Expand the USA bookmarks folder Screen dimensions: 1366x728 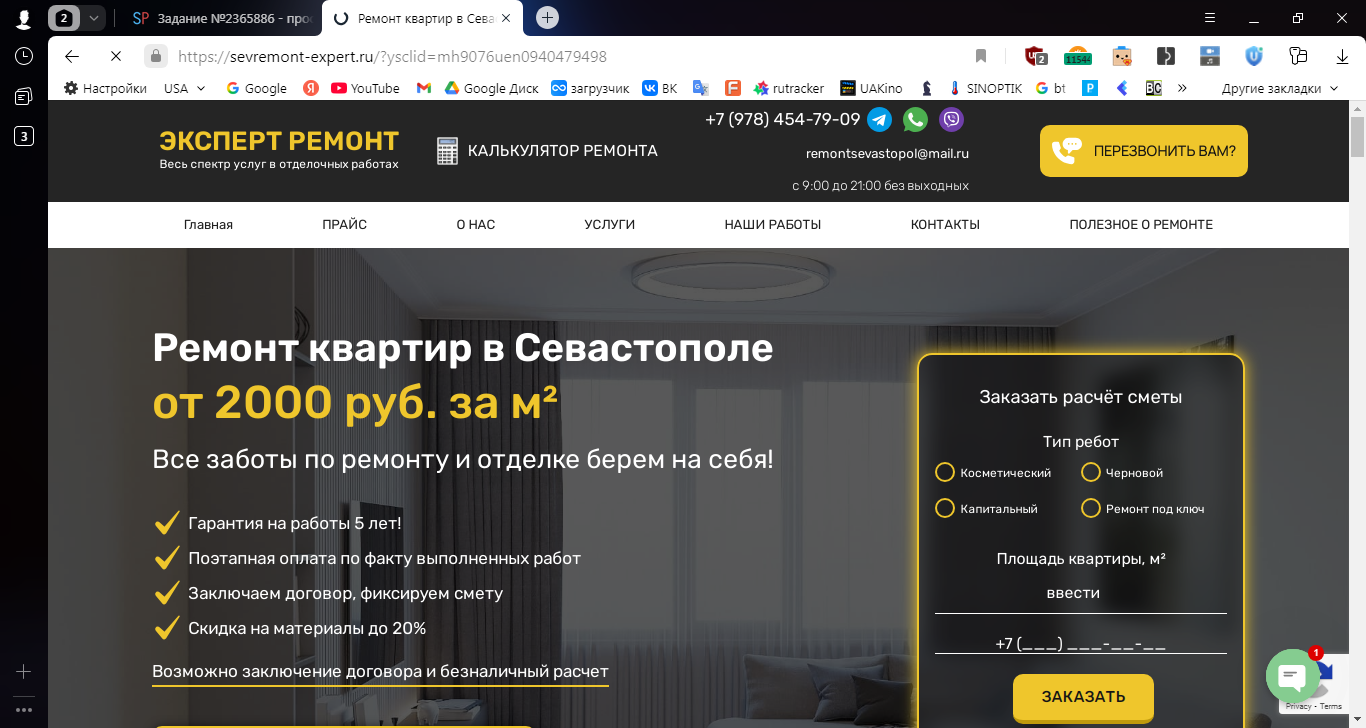[184, 88]
